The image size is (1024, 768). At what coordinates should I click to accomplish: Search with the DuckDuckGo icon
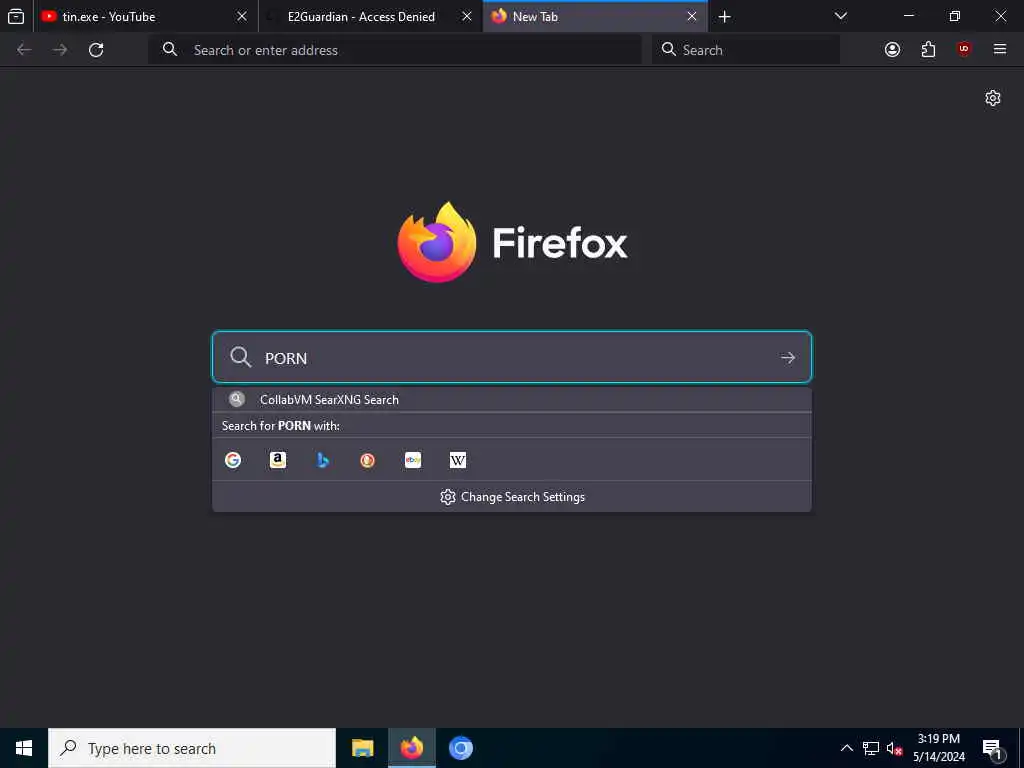pos(368,460)
